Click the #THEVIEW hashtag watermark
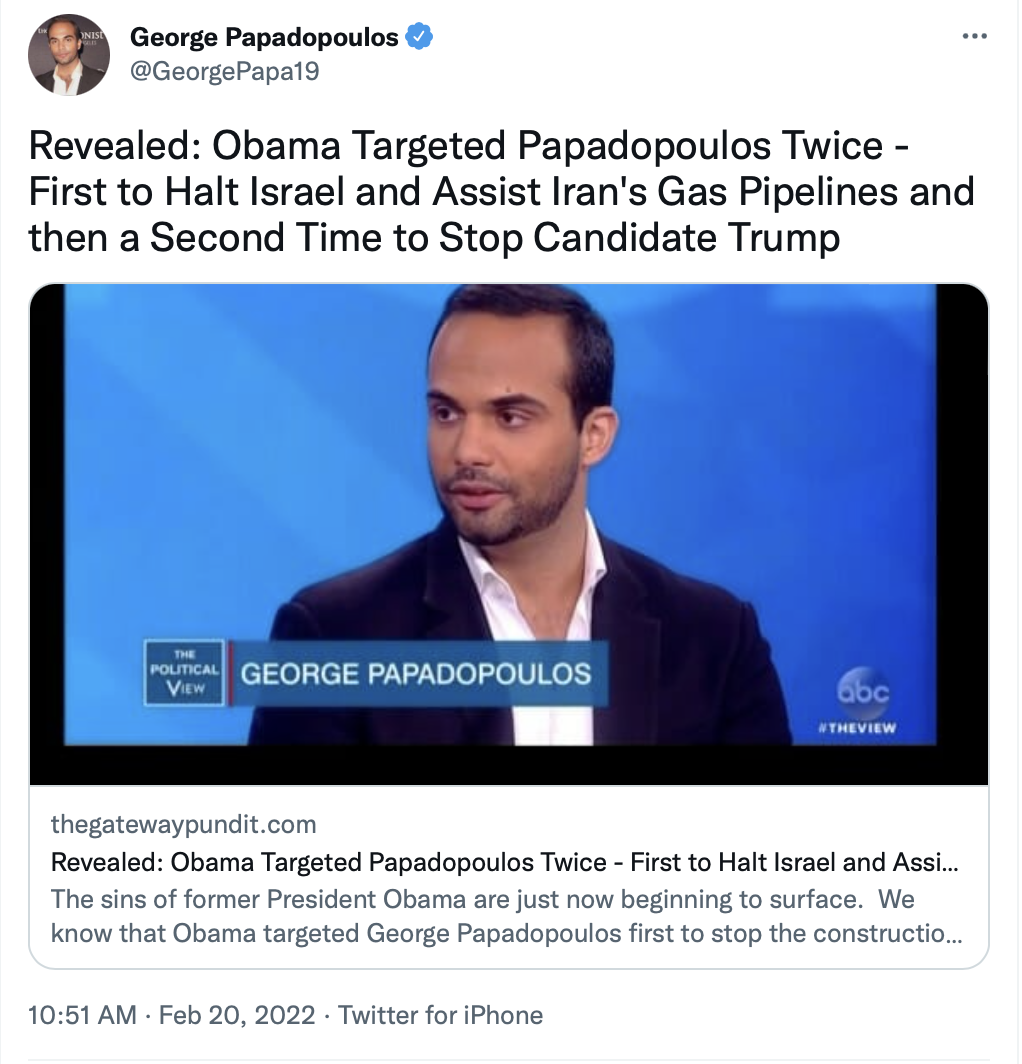Viewport: 1022px width, 1064px height. [x=858, y=728]
